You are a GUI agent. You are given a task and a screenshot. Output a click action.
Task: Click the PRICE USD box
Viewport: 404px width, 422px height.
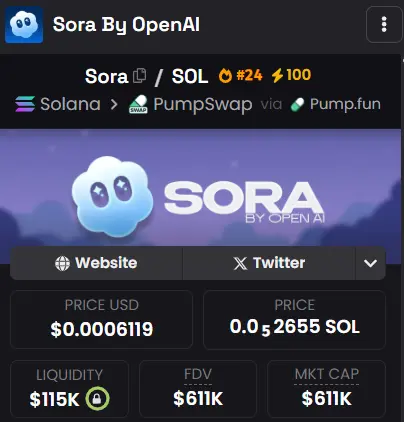coord(101,320)
